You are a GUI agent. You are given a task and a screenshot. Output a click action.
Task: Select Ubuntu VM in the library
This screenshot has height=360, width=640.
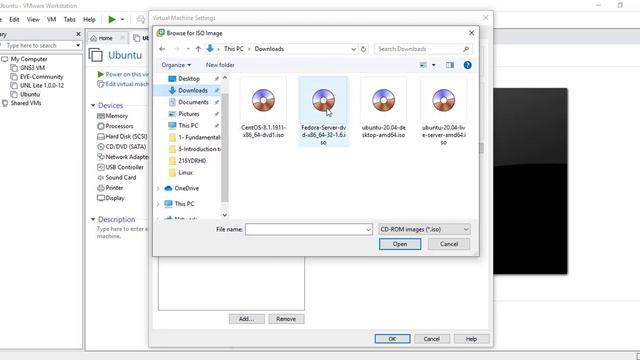[30, 94]
